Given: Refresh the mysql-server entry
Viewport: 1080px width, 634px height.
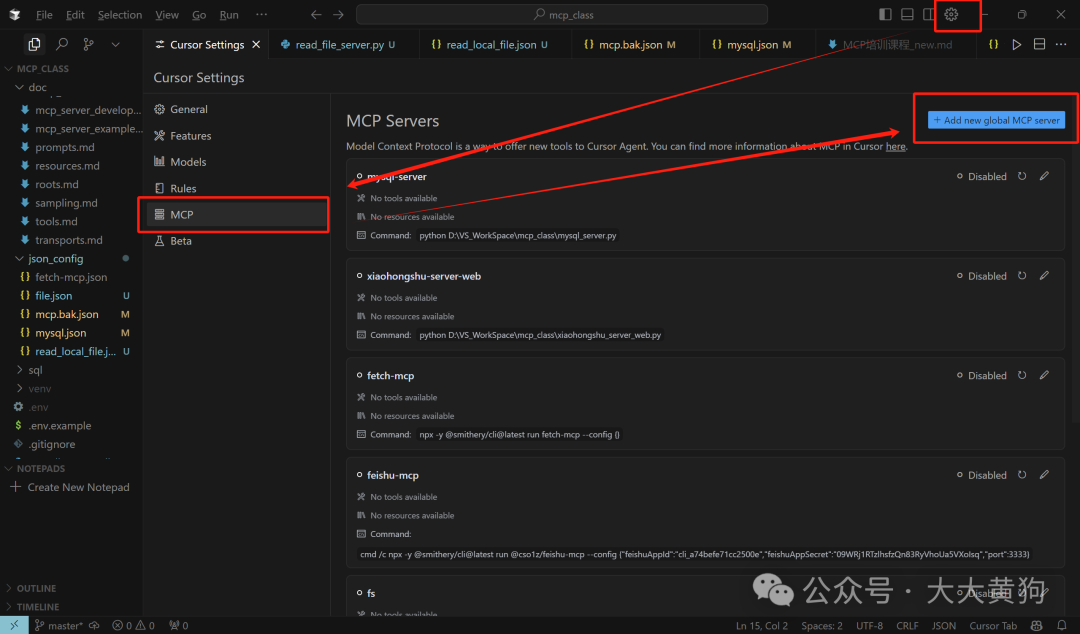Looking at the screenshot, I should click(x=1022, y=176).
